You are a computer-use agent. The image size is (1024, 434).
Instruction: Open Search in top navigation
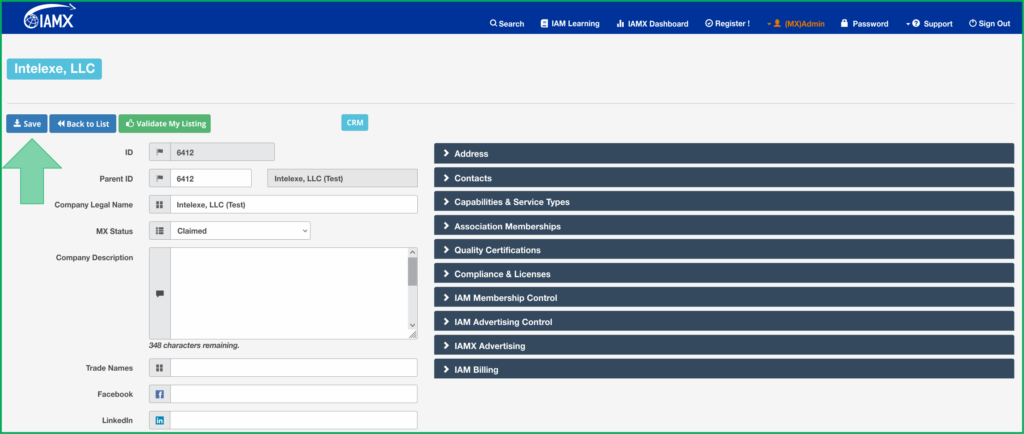click(507, 23)
